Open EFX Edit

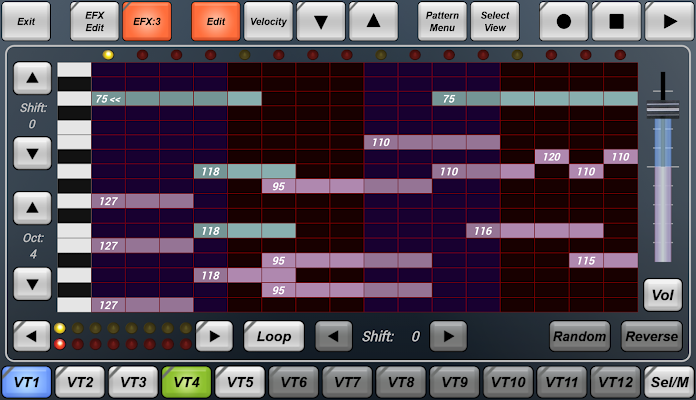pyautogui.click(x=95, y=21)
